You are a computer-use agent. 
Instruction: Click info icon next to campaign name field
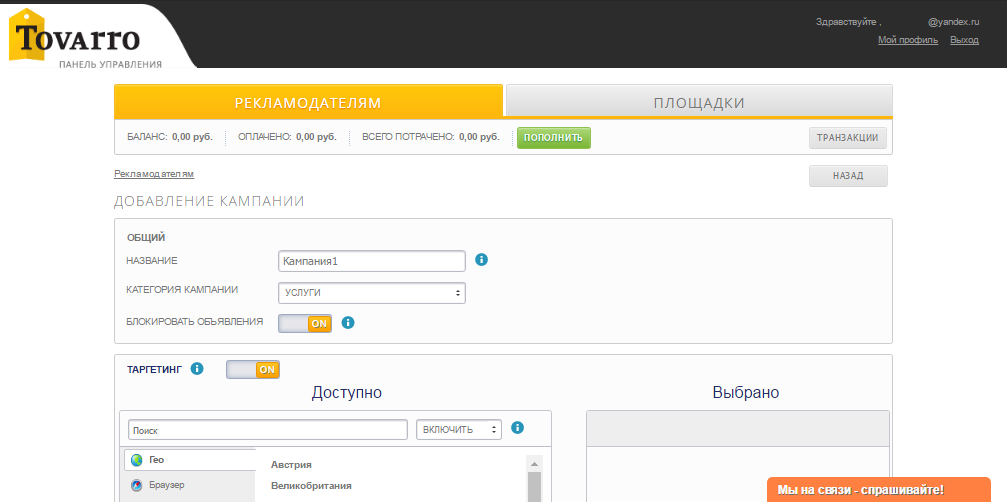pos(482,260)
